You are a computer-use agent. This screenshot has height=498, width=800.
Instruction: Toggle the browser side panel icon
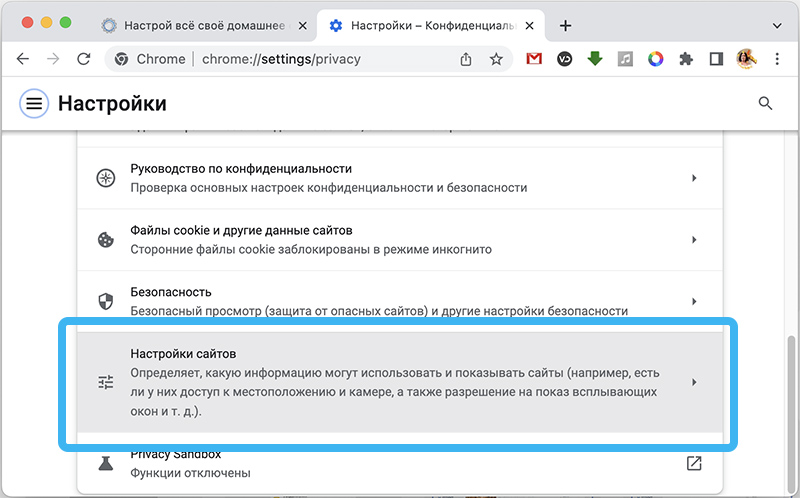[716, 59]
